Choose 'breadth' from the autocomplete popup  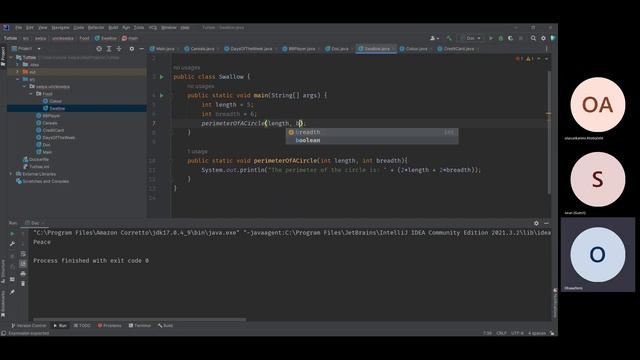(371, 132)
